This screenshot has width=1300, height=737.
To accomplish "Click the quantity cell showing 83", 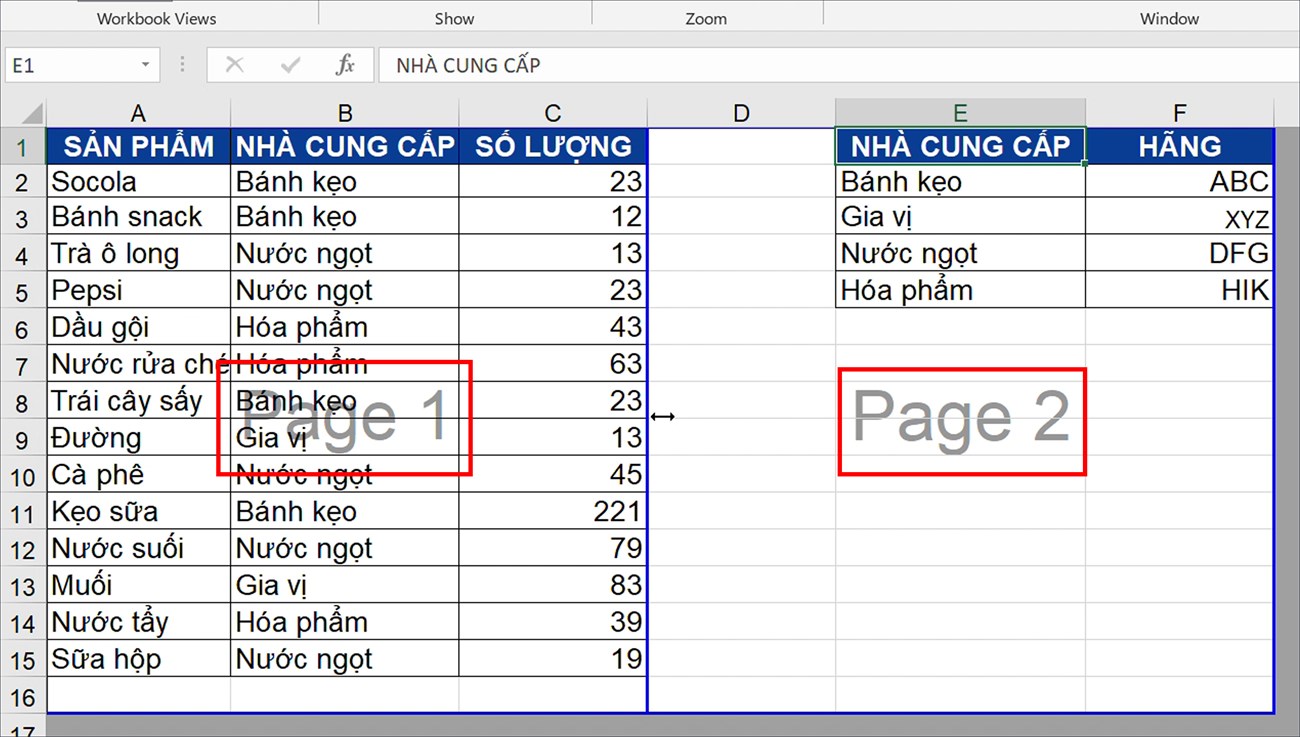I will point(553,585).
